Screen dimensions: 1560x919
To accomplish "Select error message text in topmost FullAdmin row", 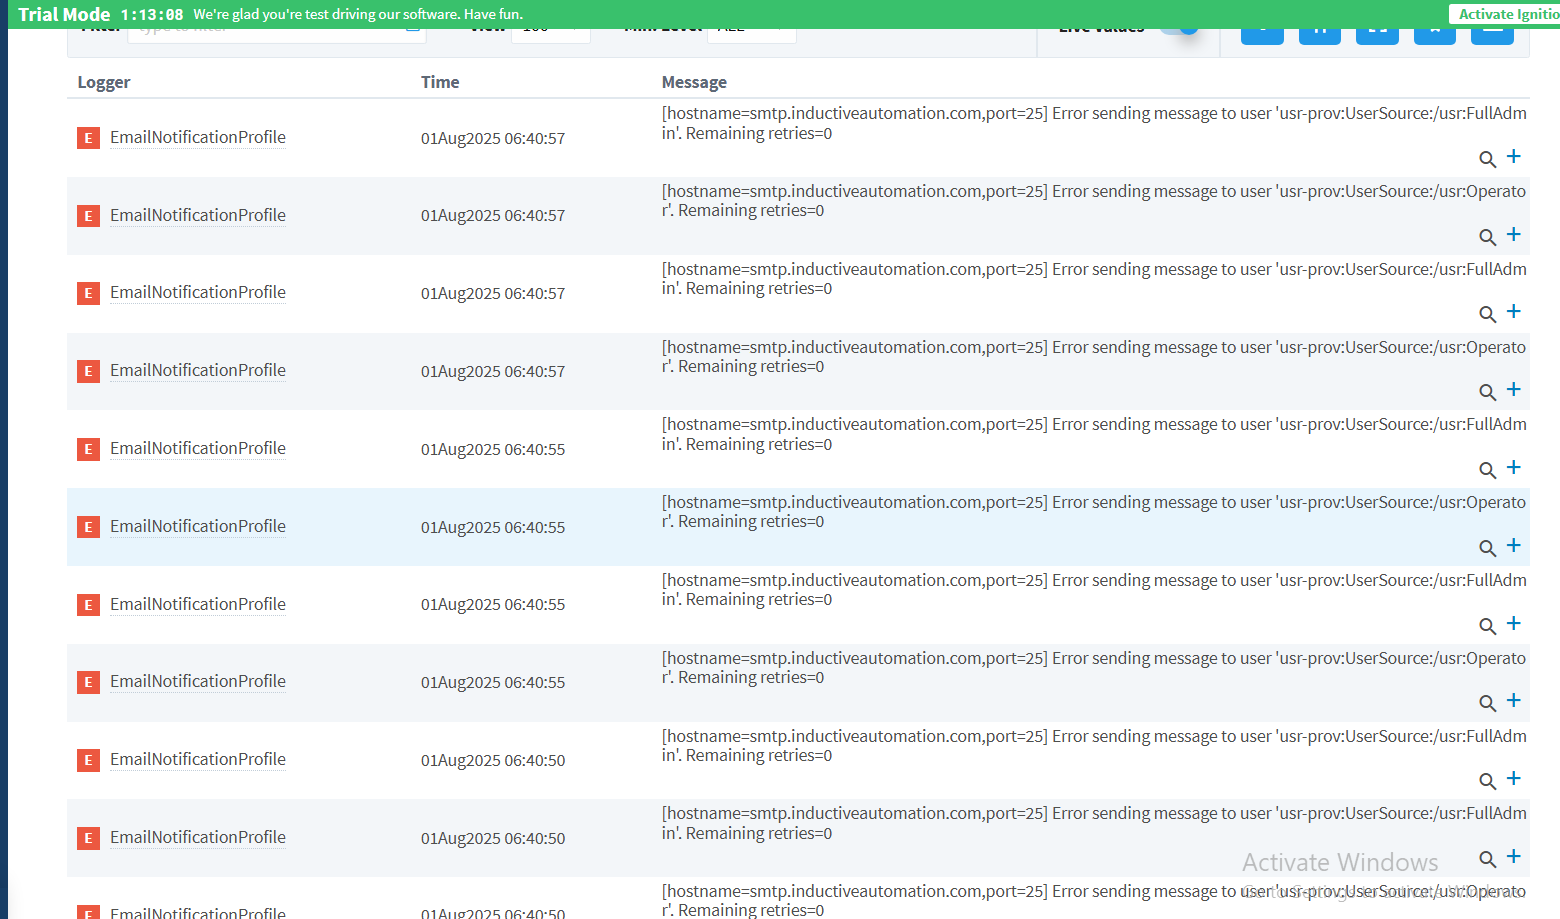I will click(x=1094, y=123).
